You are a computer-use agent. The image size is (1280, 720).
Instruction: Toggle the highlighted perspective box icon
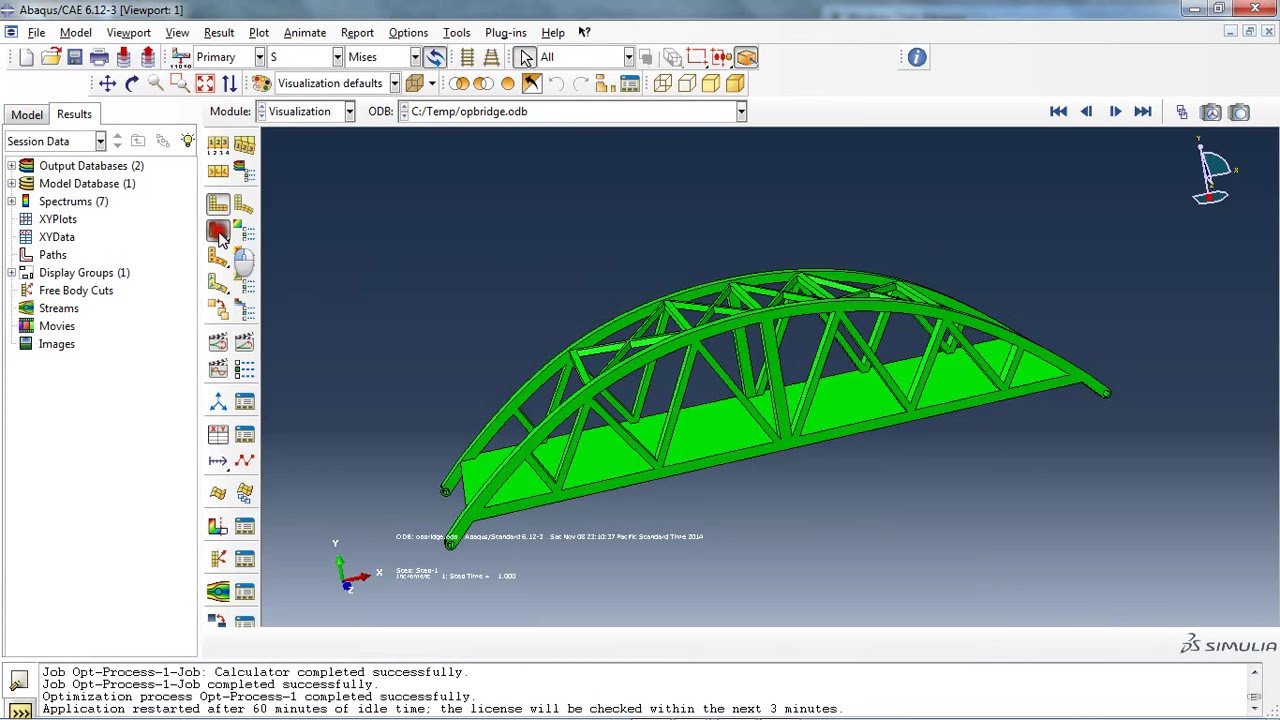coord(746,57)
